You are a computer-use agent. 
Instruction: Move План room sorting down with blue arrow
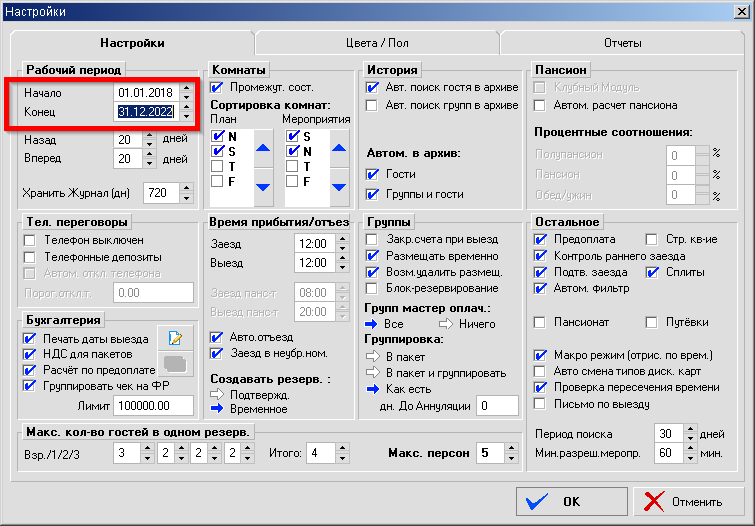(263, 186)
